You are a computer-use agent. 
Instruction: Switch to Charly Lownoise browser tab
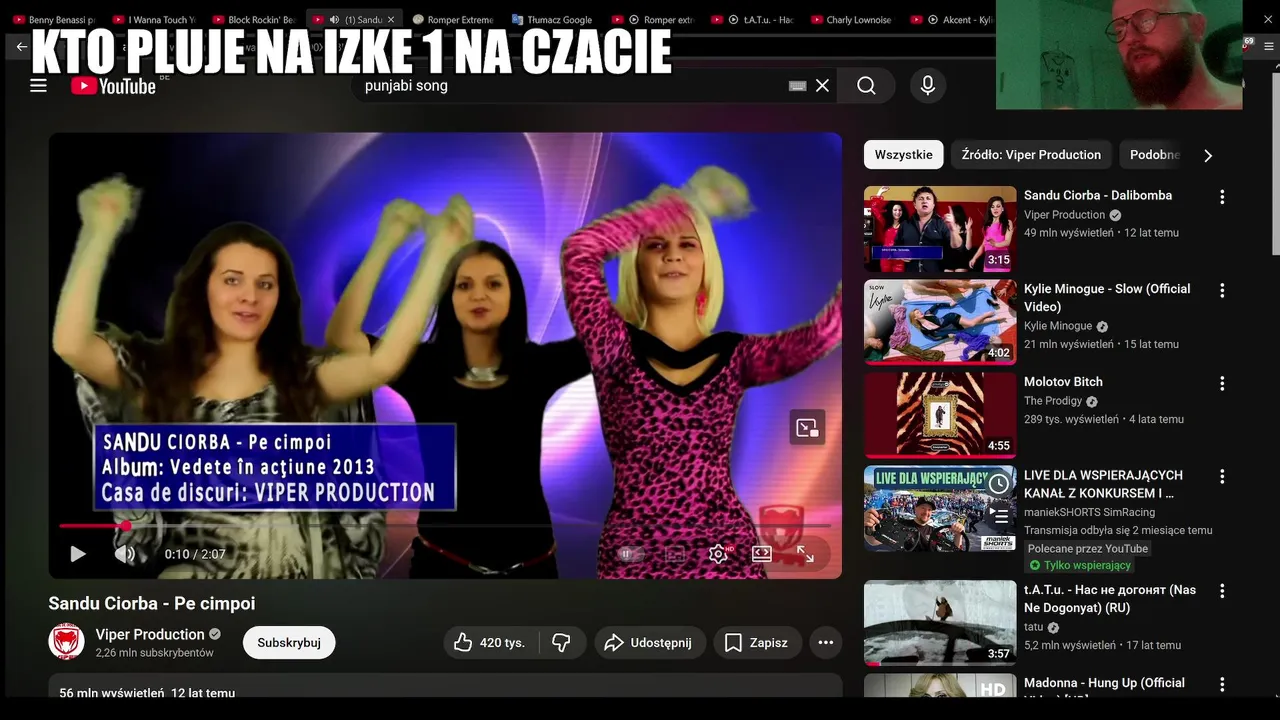point(852,19)
